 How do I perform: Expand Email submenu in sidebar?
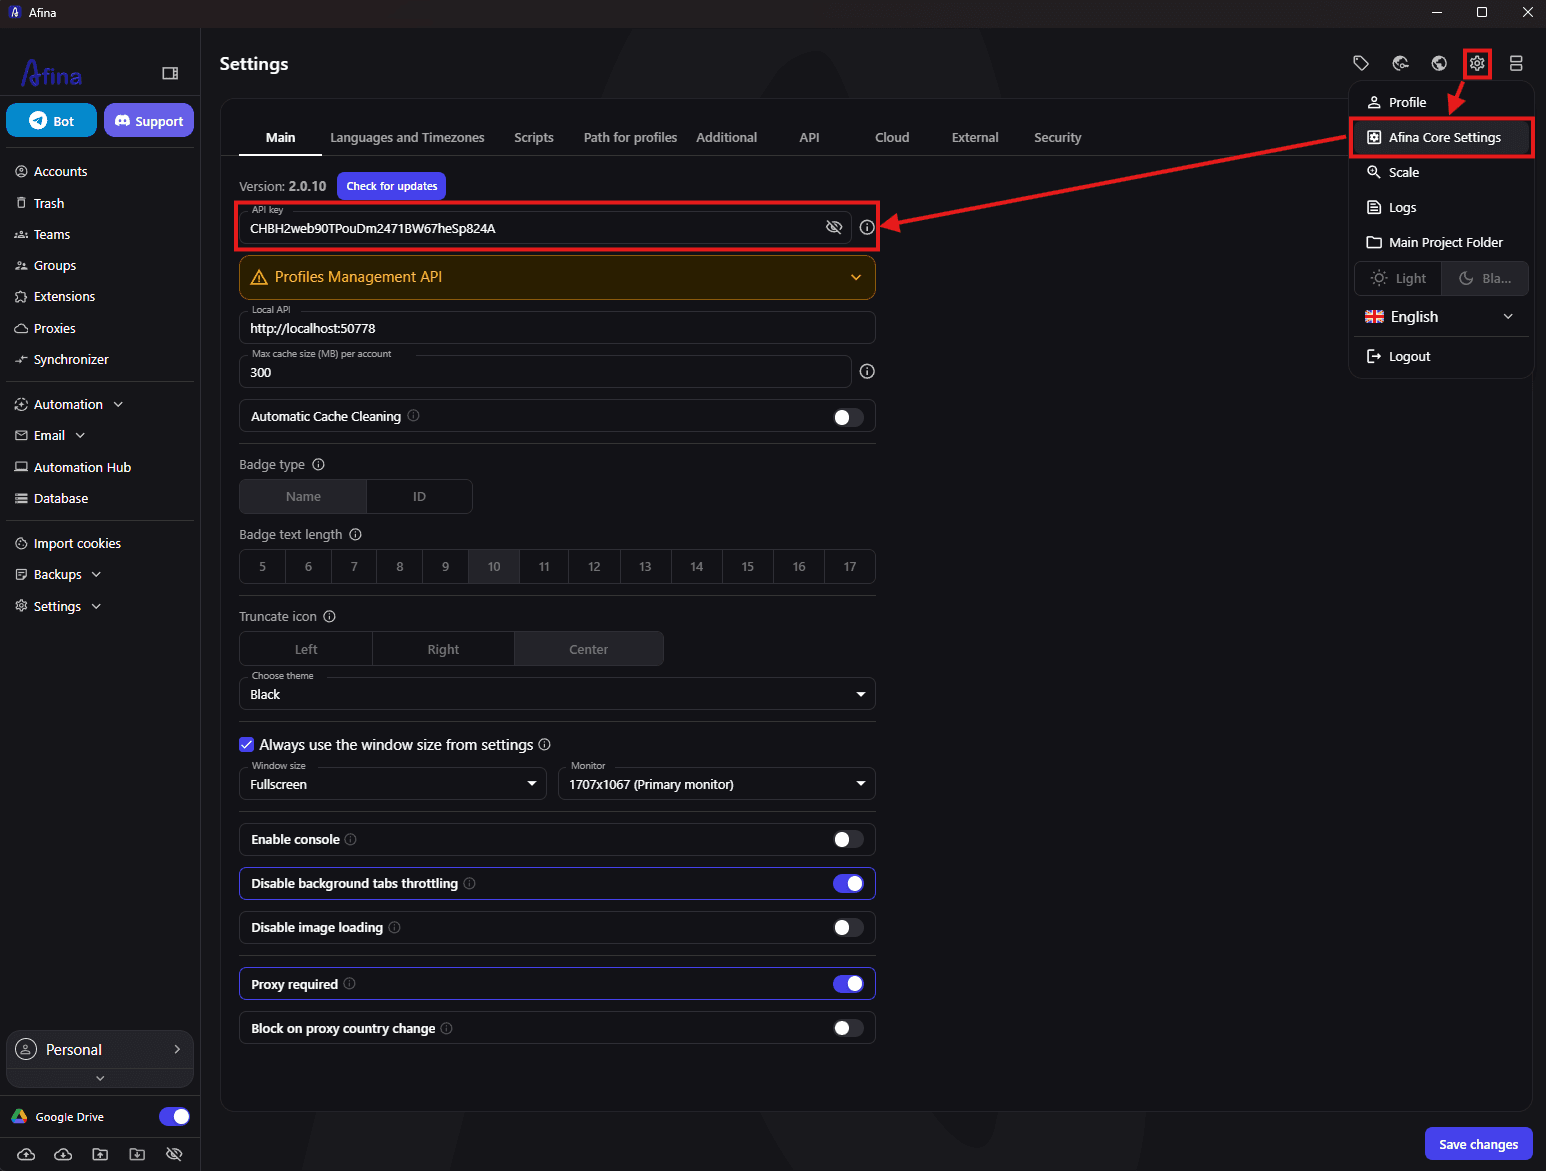click(x=80, y=435)
